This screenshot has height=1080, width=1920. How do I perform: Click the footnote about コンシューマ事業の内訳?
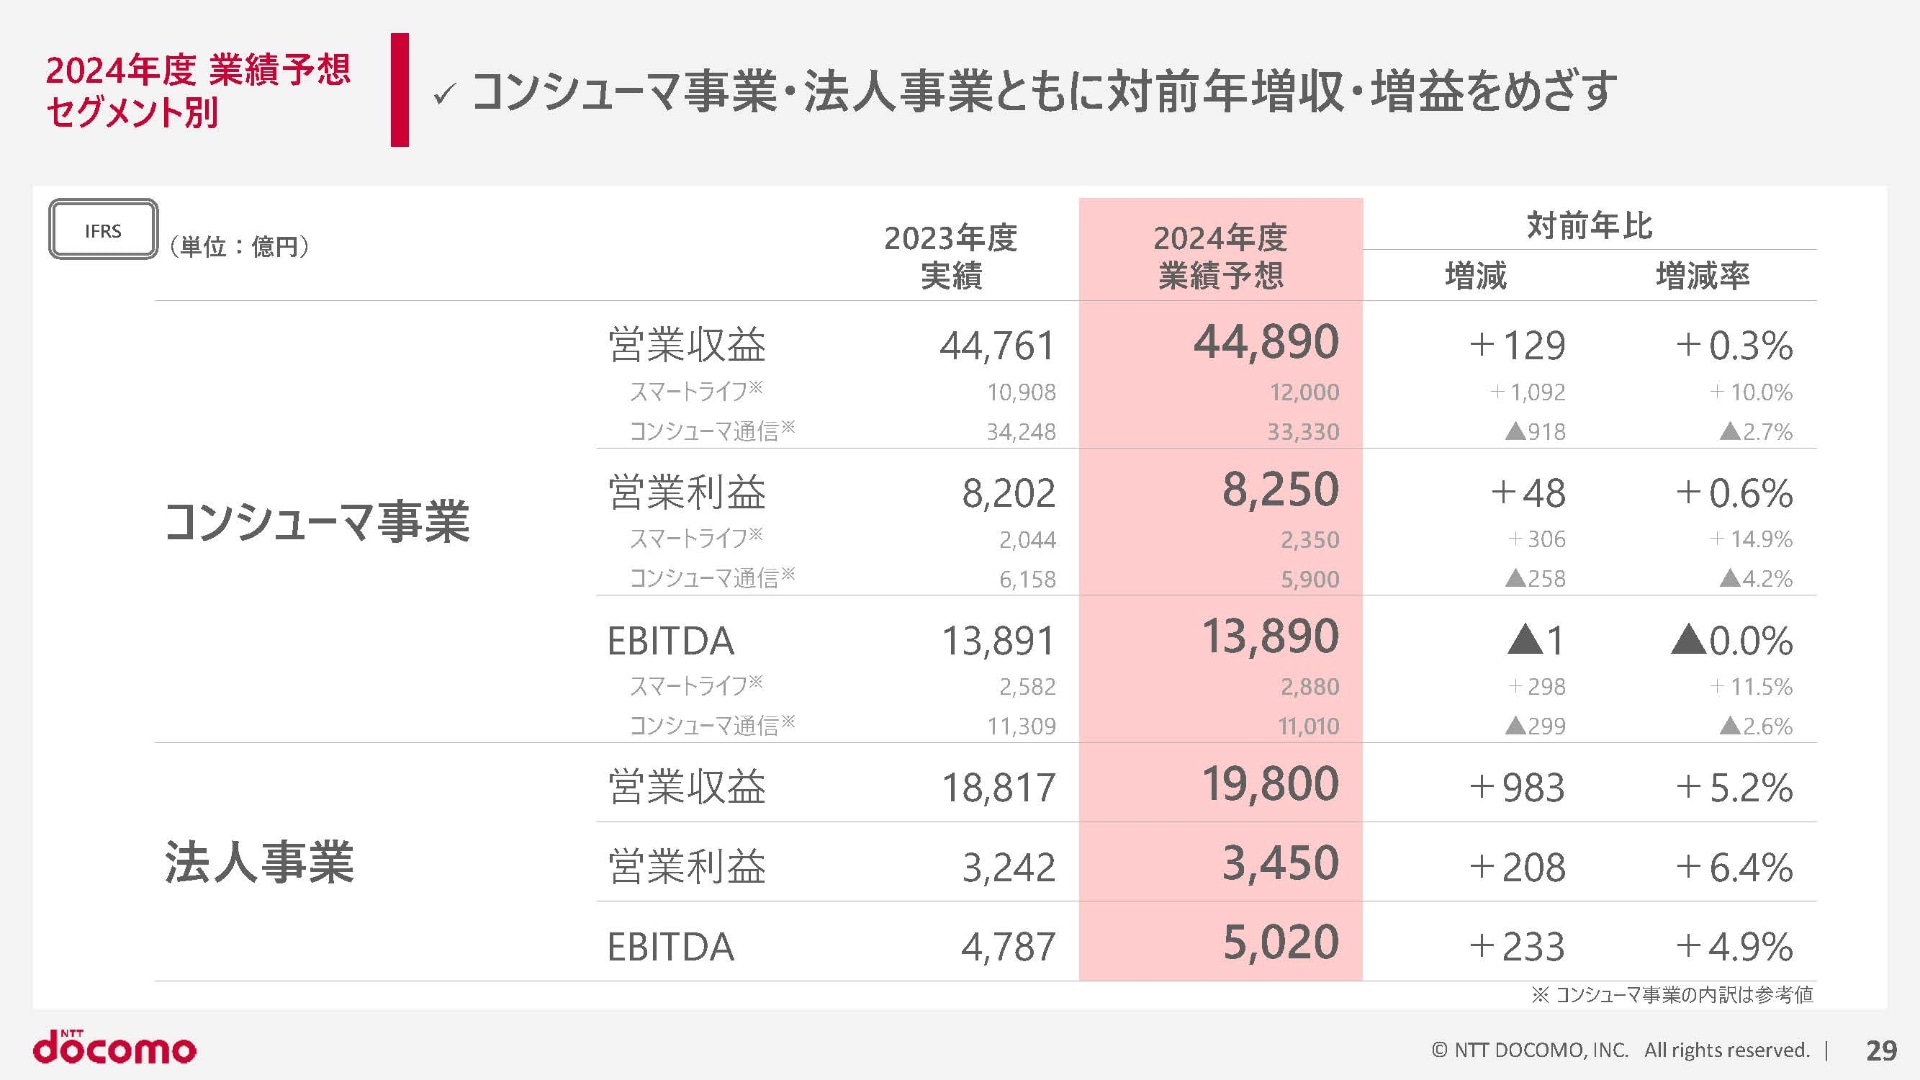coord(1671,994)
